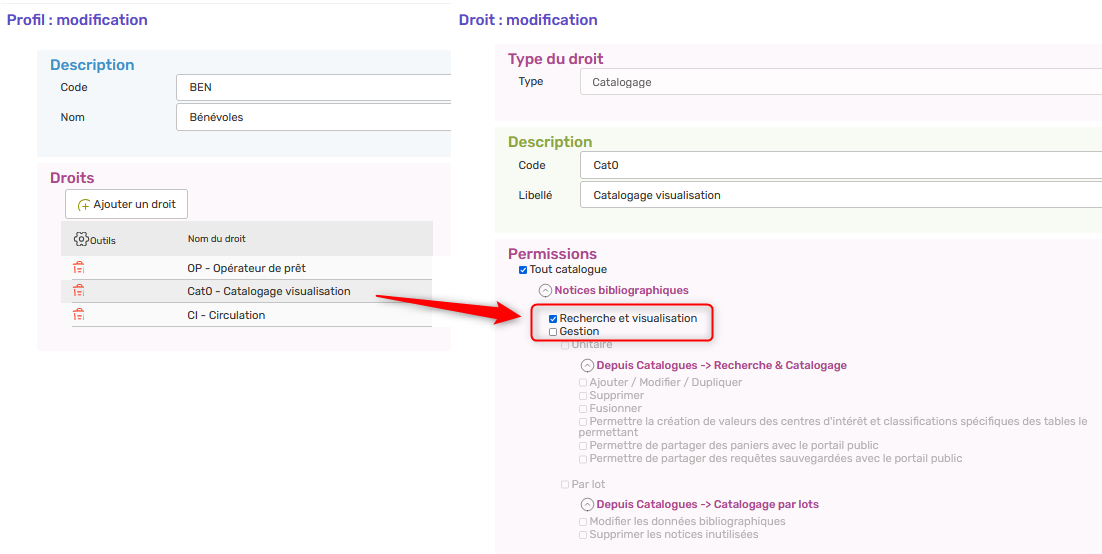This screenshot has height=554, width=1102.
Task: Collapse Depuis Catalogues Recherche & Catalogage group
Action: (x=587, y=366)
